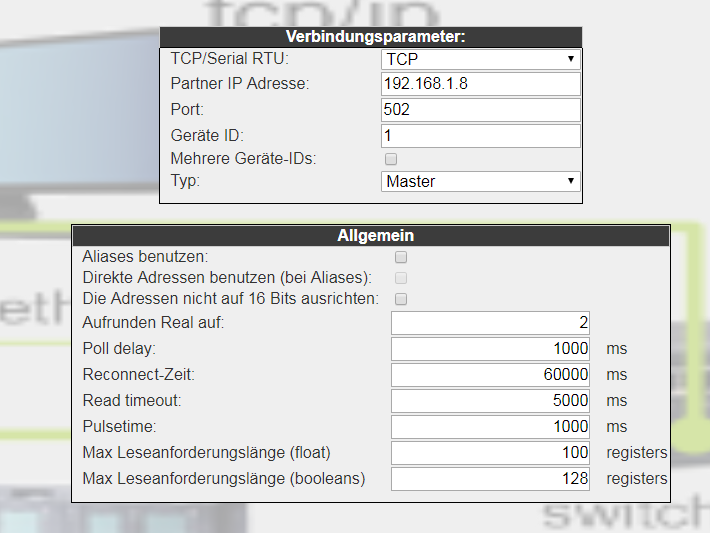Click the 'TCP/Serial RTU:' label
The image size is (710, 533).
[x=230, y=58]
